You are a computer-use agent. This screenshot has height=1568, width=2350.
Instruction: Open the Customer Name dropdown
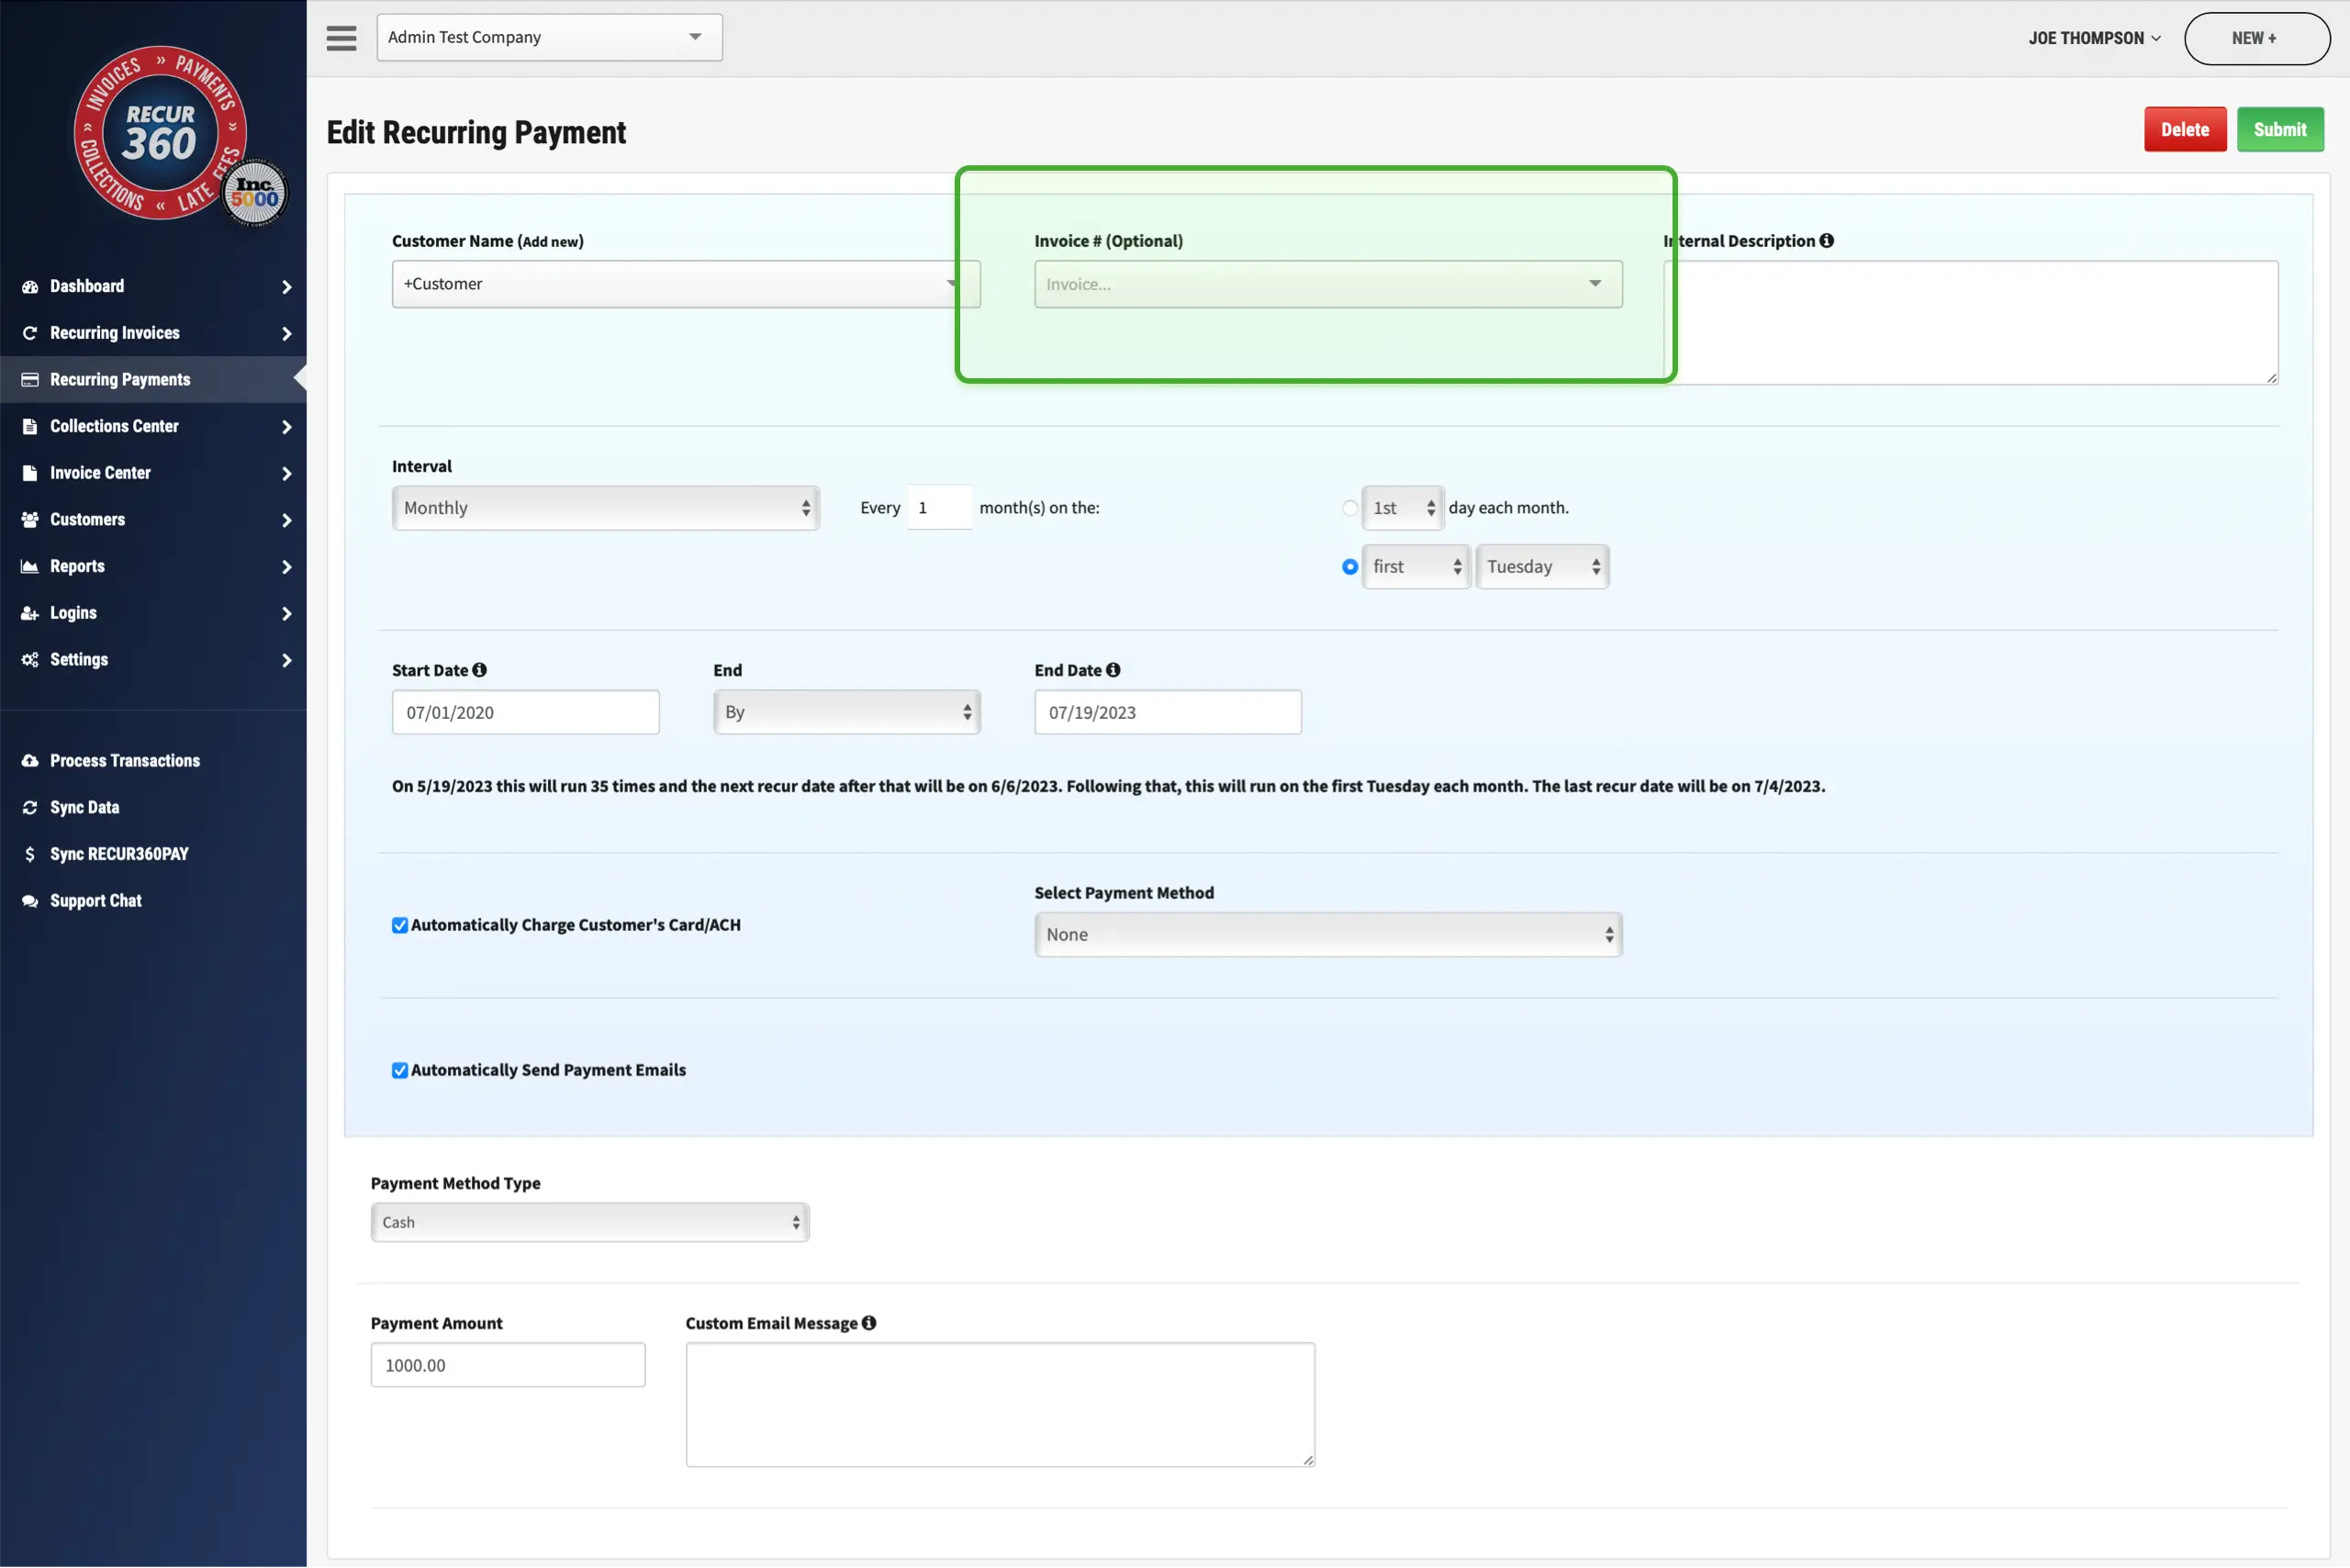click(686, 284)
